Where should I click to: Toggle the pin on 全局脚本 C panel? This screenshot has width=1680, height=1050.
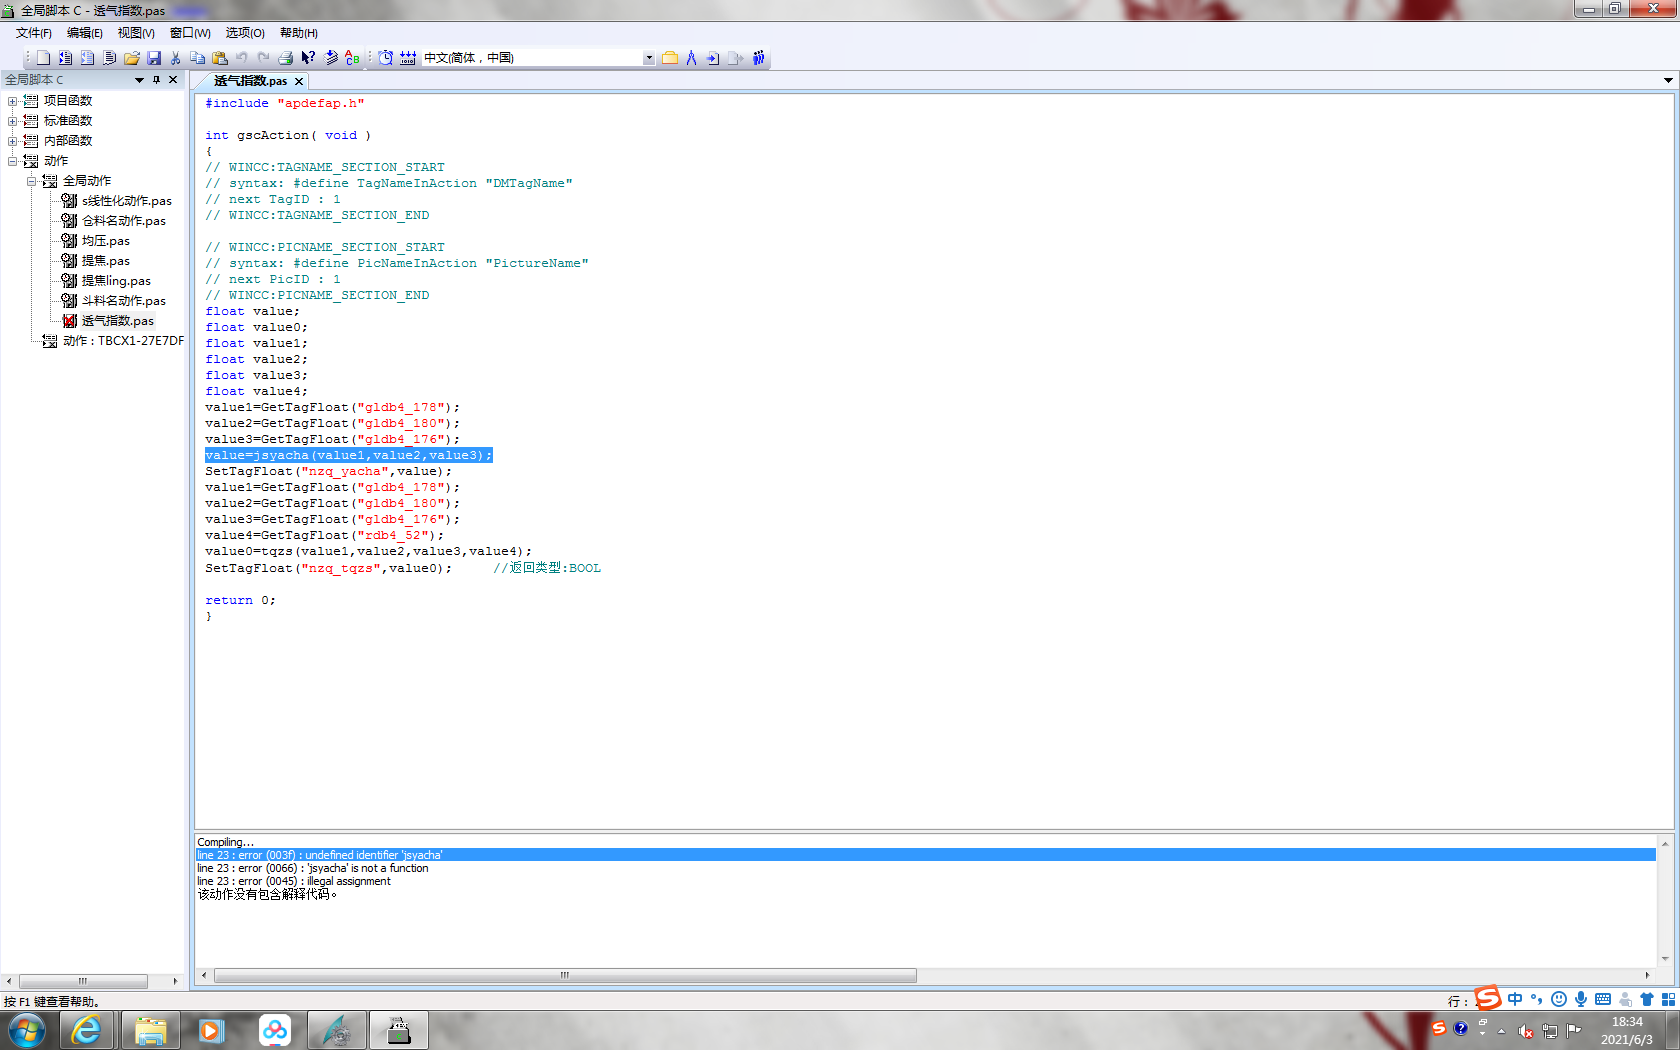pyautogui.click(x=156, y=80)
